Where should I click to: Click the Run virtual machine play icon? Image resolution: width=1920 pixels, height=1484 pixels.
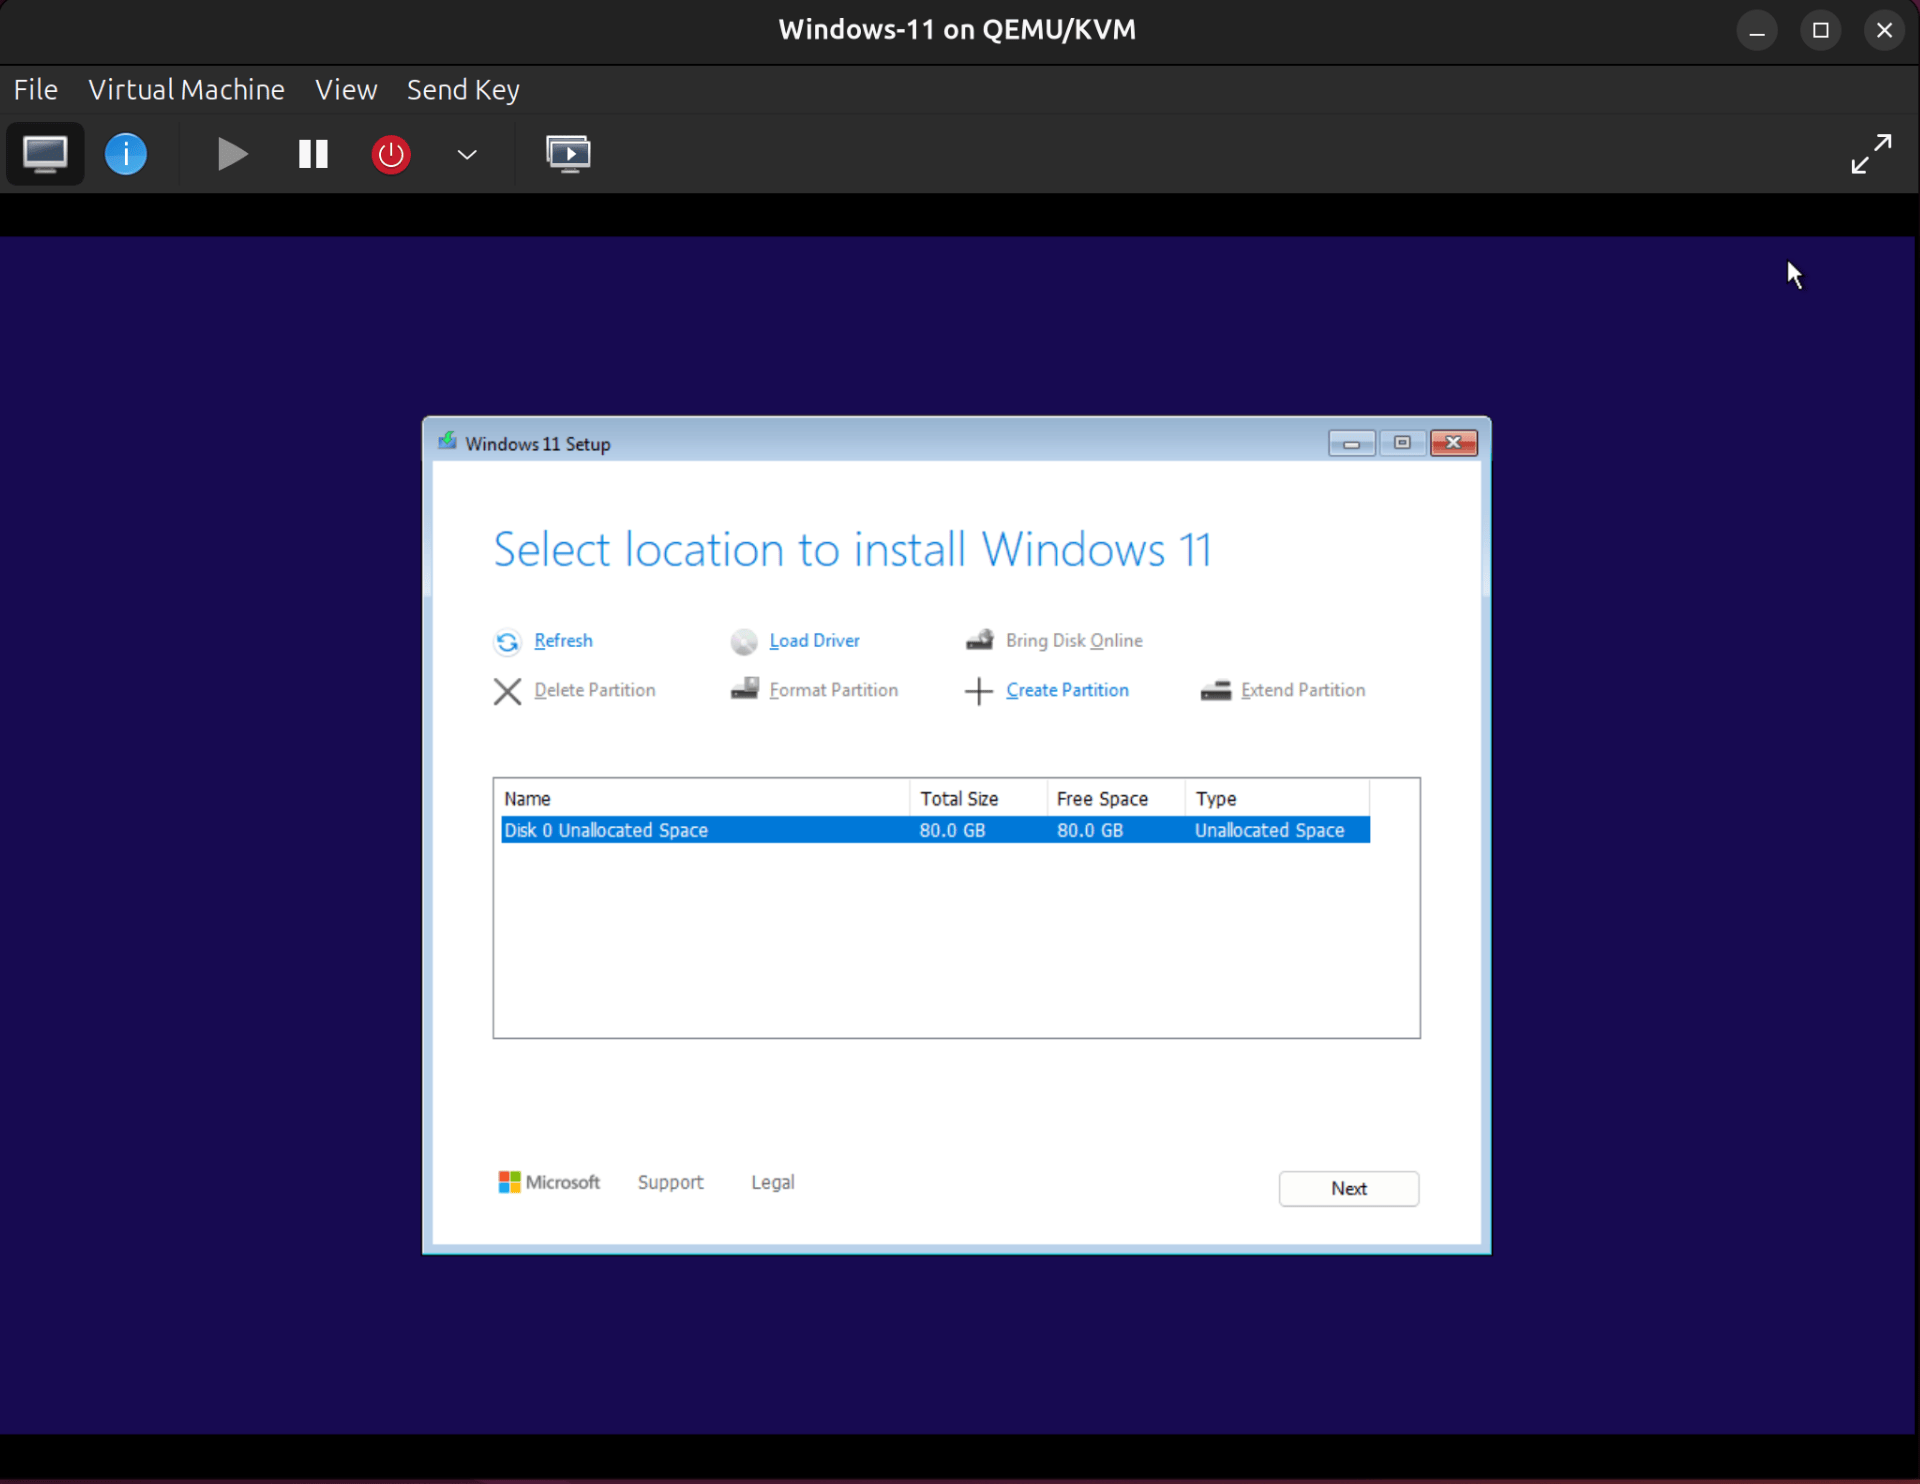coord(231,153)
